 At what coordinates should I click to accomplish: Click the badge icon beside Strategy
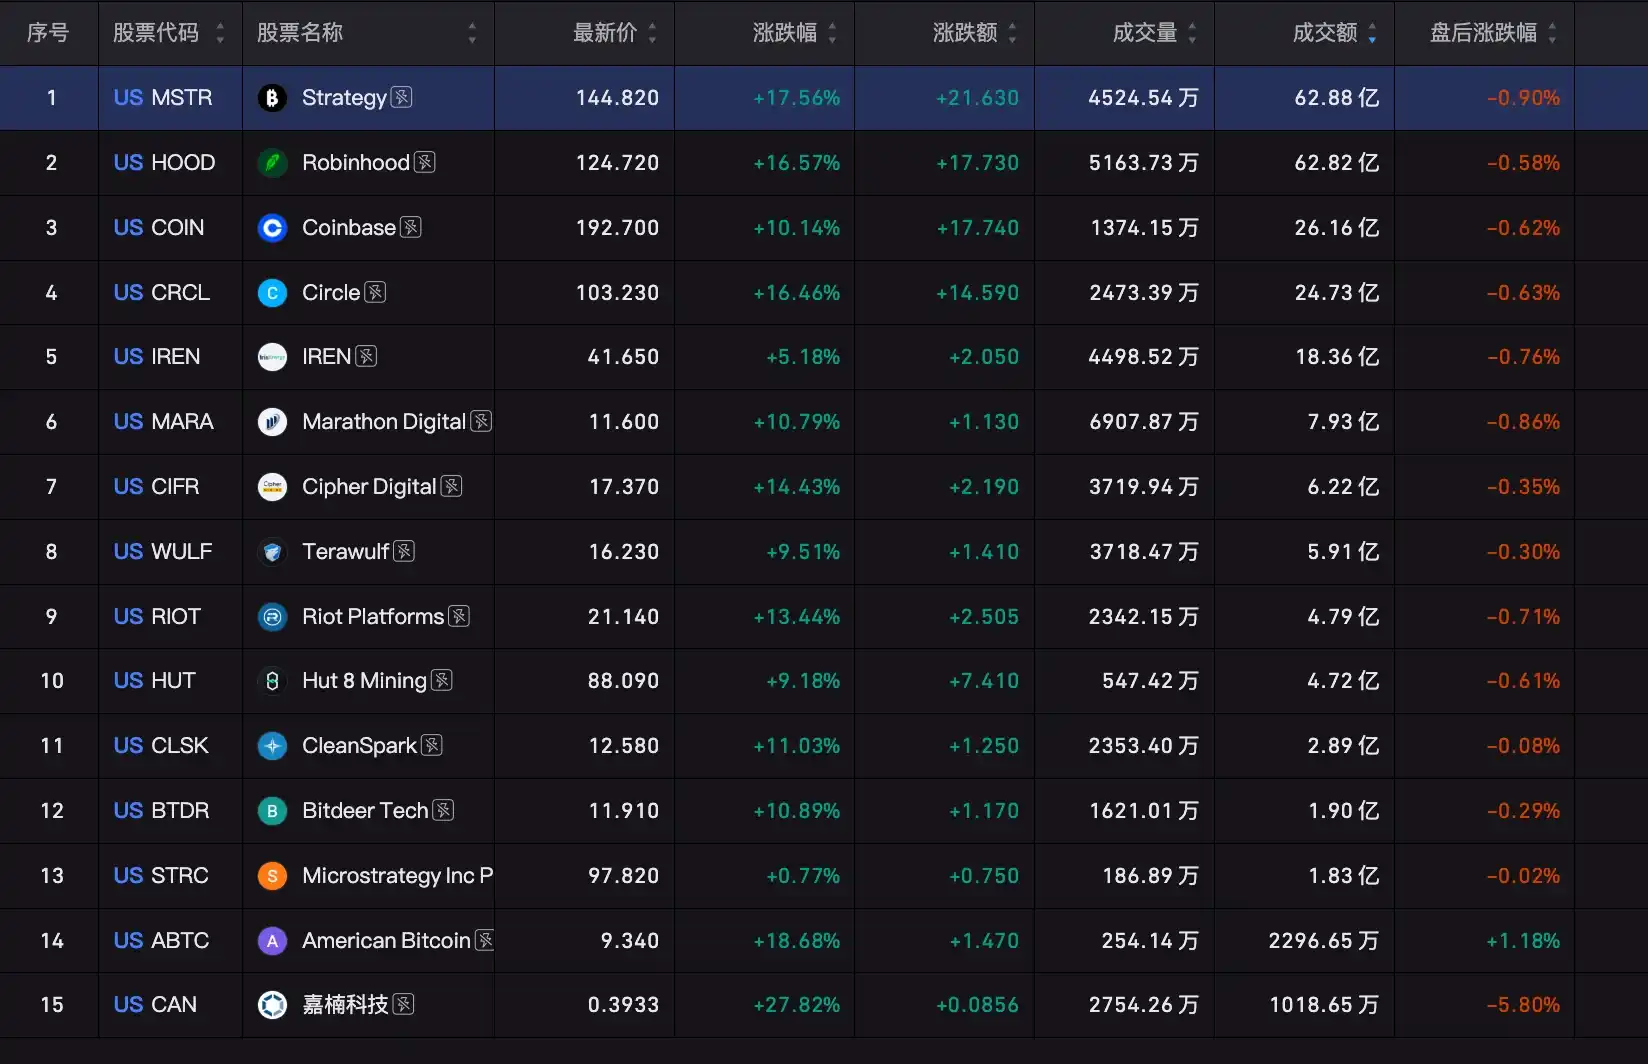click(x=402, y=97)
